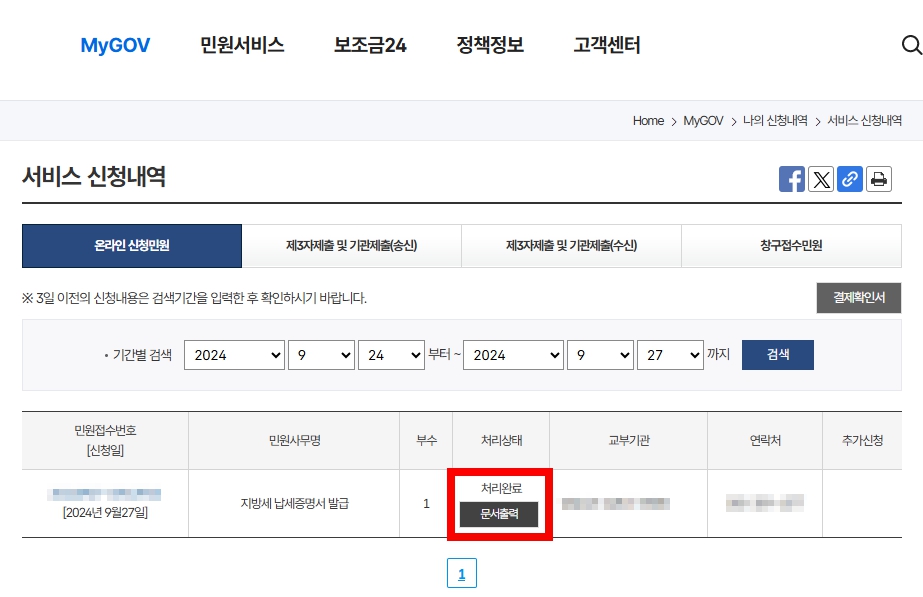Open 정책정보 menu
The image size is (923, 597).
[490, 45]
